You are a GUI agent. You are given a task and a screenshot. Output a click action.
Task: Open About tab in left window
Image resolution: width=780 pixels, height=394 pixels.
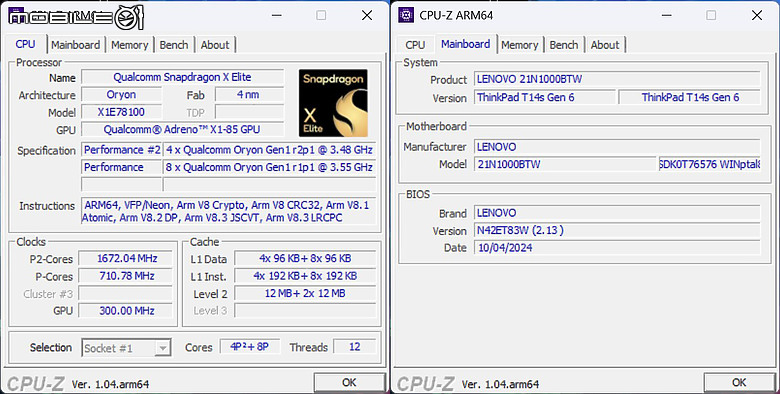[215, 45]
